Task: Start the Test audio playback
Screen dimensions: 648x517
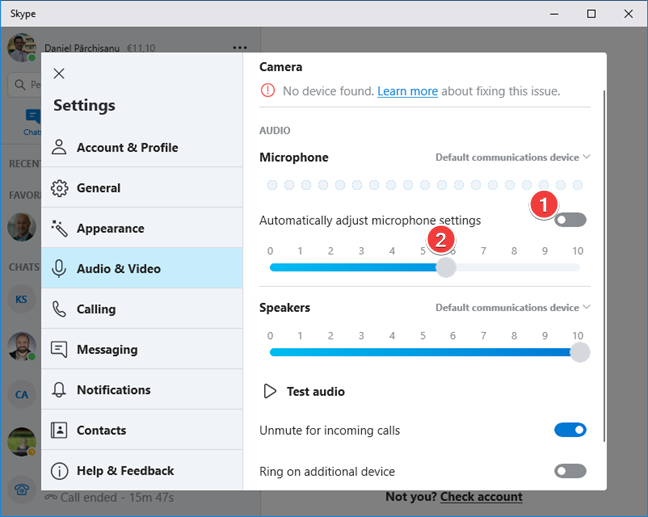Action: (304, 391)
